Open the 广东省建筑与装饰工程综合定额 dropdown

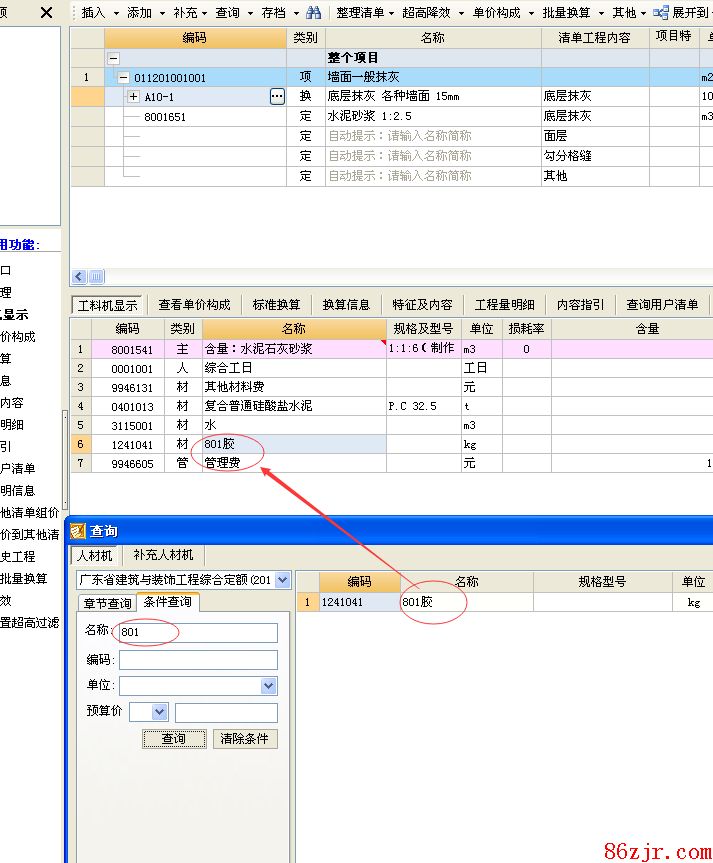[x=282, y=580]
